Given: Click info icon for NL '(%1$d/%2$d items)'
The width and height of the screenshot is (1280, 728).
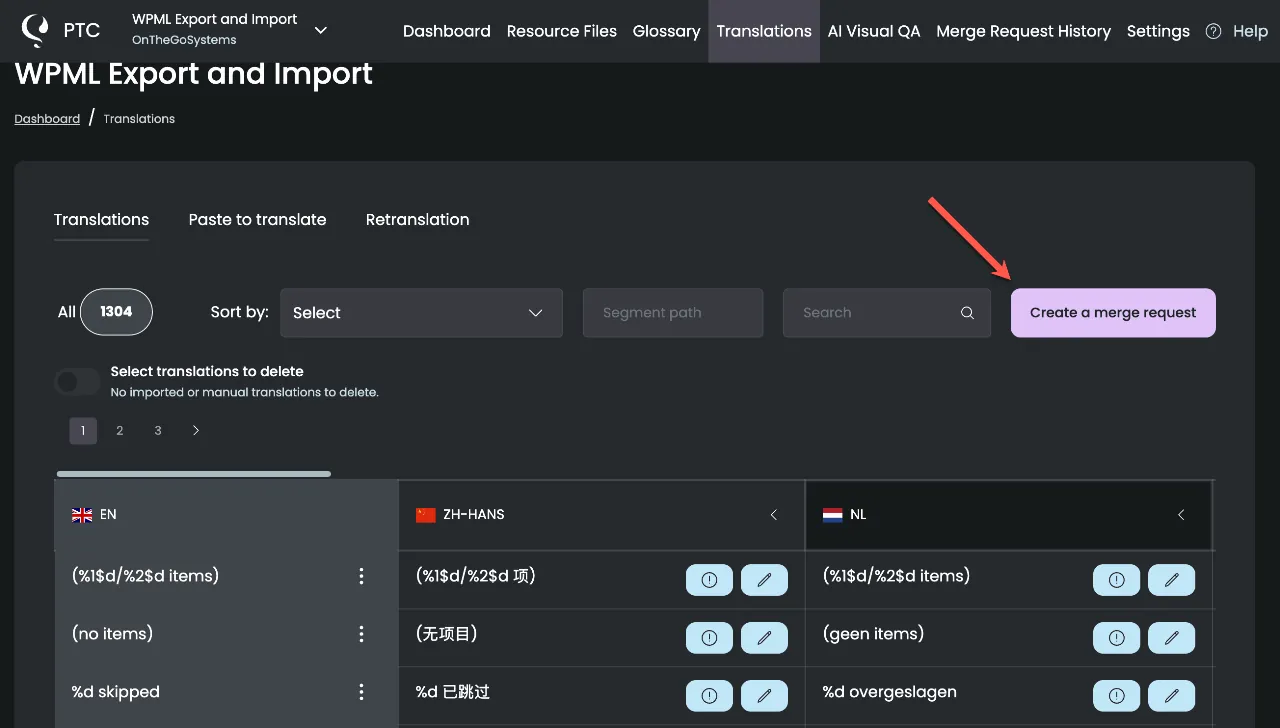Looking at the screenshot, I should pos(1116,580).
